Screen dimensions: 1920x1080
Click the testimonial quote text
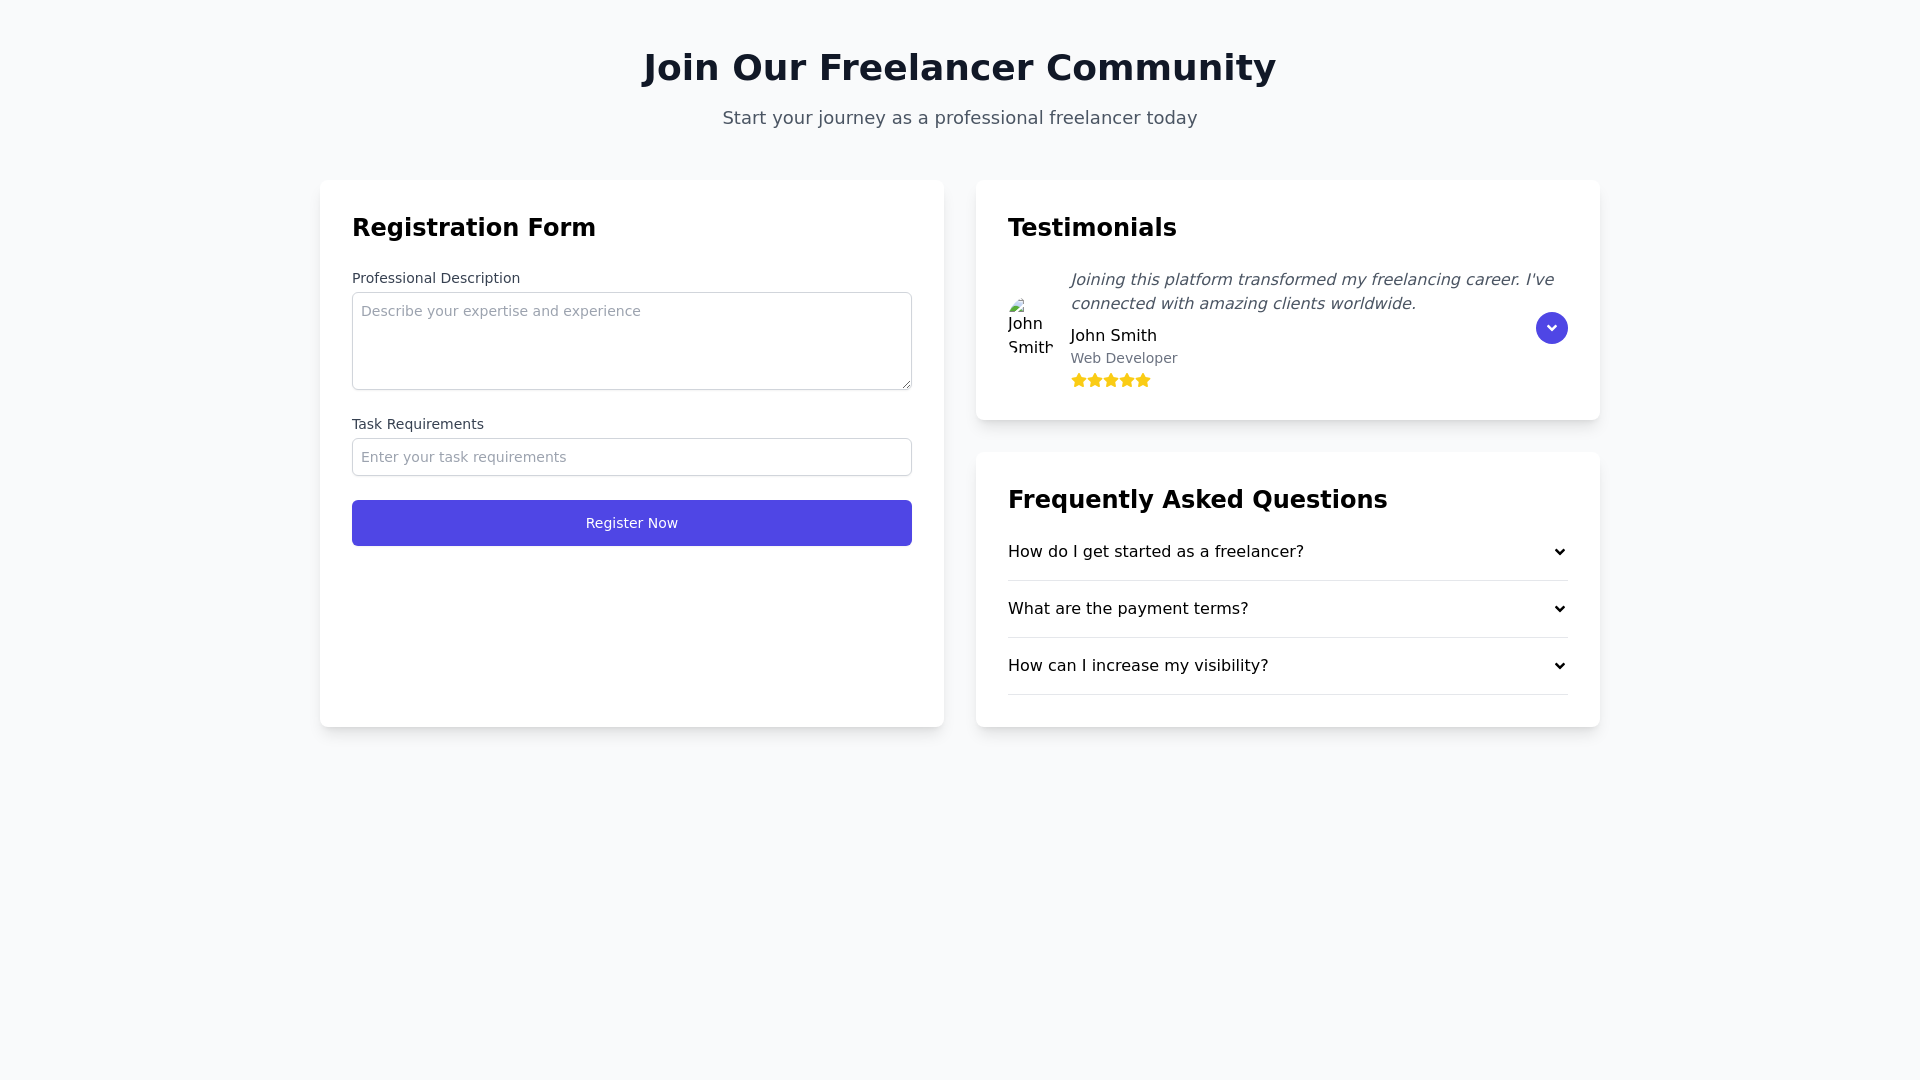1311,291
